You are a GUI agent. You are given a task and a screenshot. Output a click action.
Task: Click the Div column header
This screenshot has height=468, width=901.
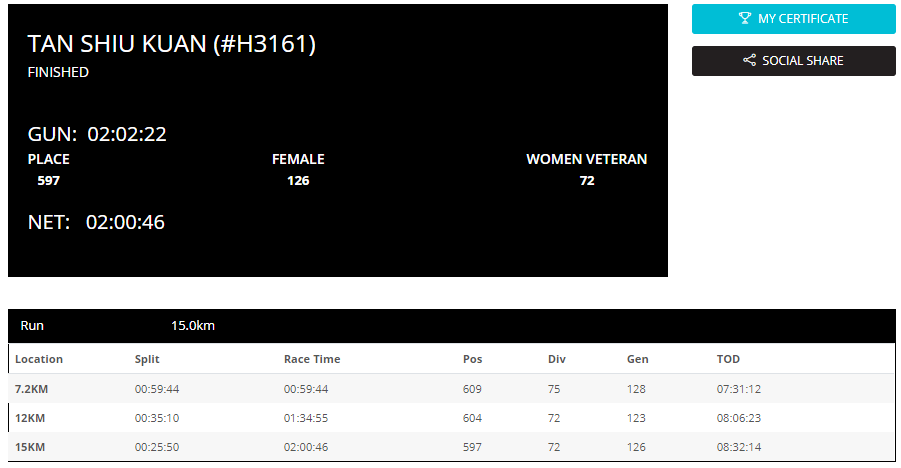coord(556,359)
